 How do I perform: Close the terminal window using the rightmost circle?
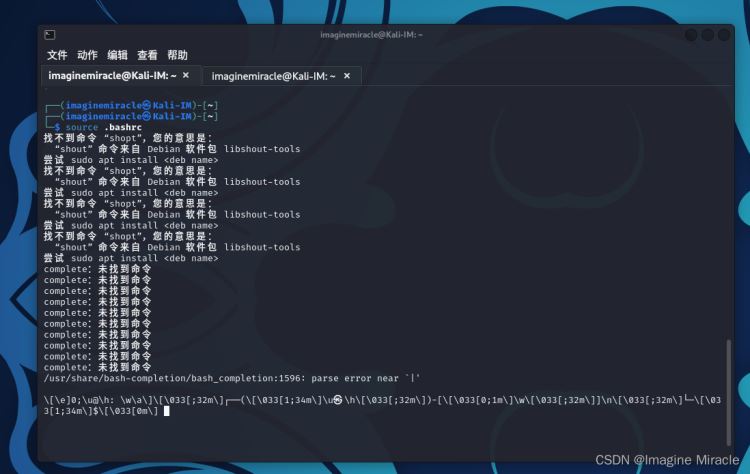tap(724, 35)
